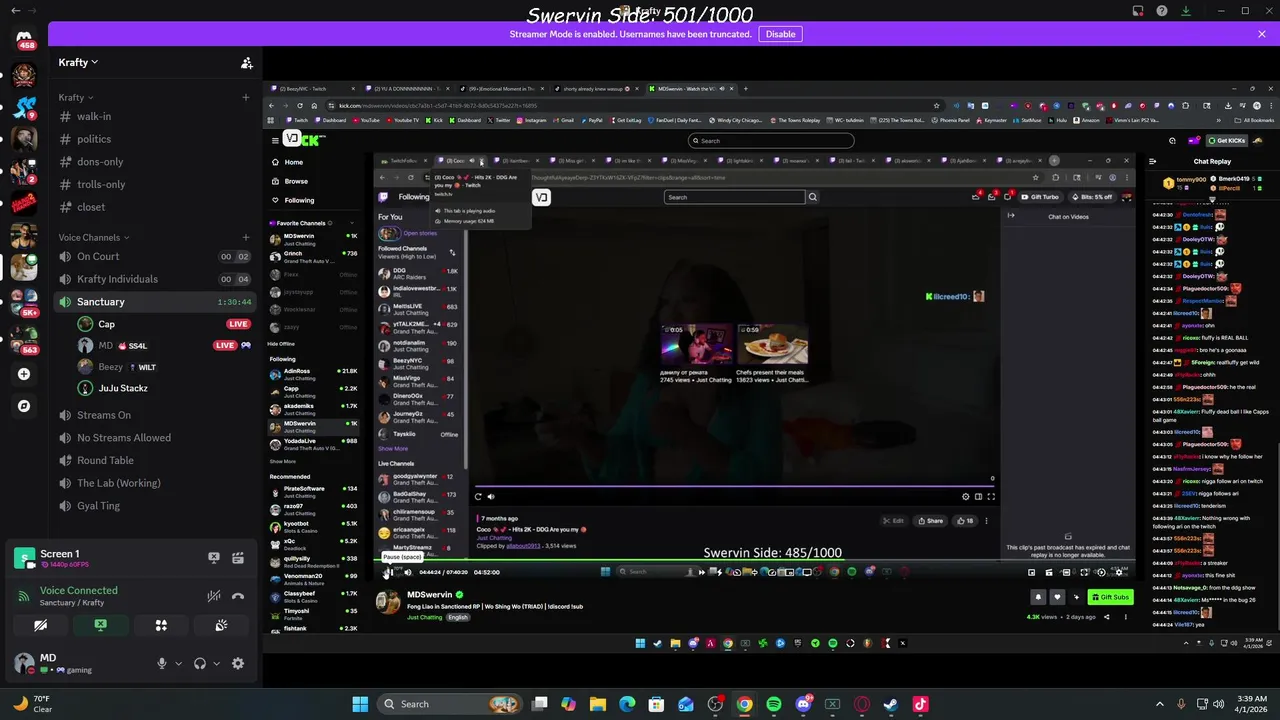This screenshot has width=1280, height=720.
Task: Dismiss the streamer mode banner
Action: point(1262,34)
